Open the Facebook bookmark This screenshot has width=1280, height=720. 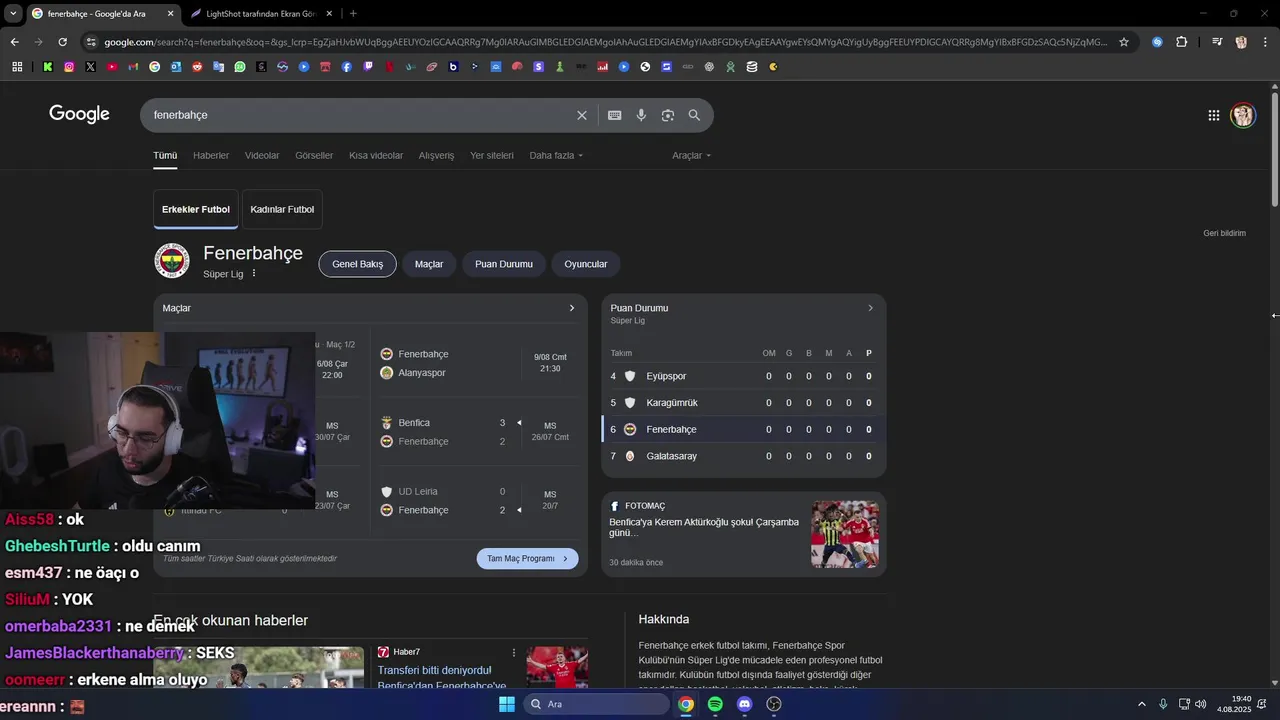tap(347, 67)
